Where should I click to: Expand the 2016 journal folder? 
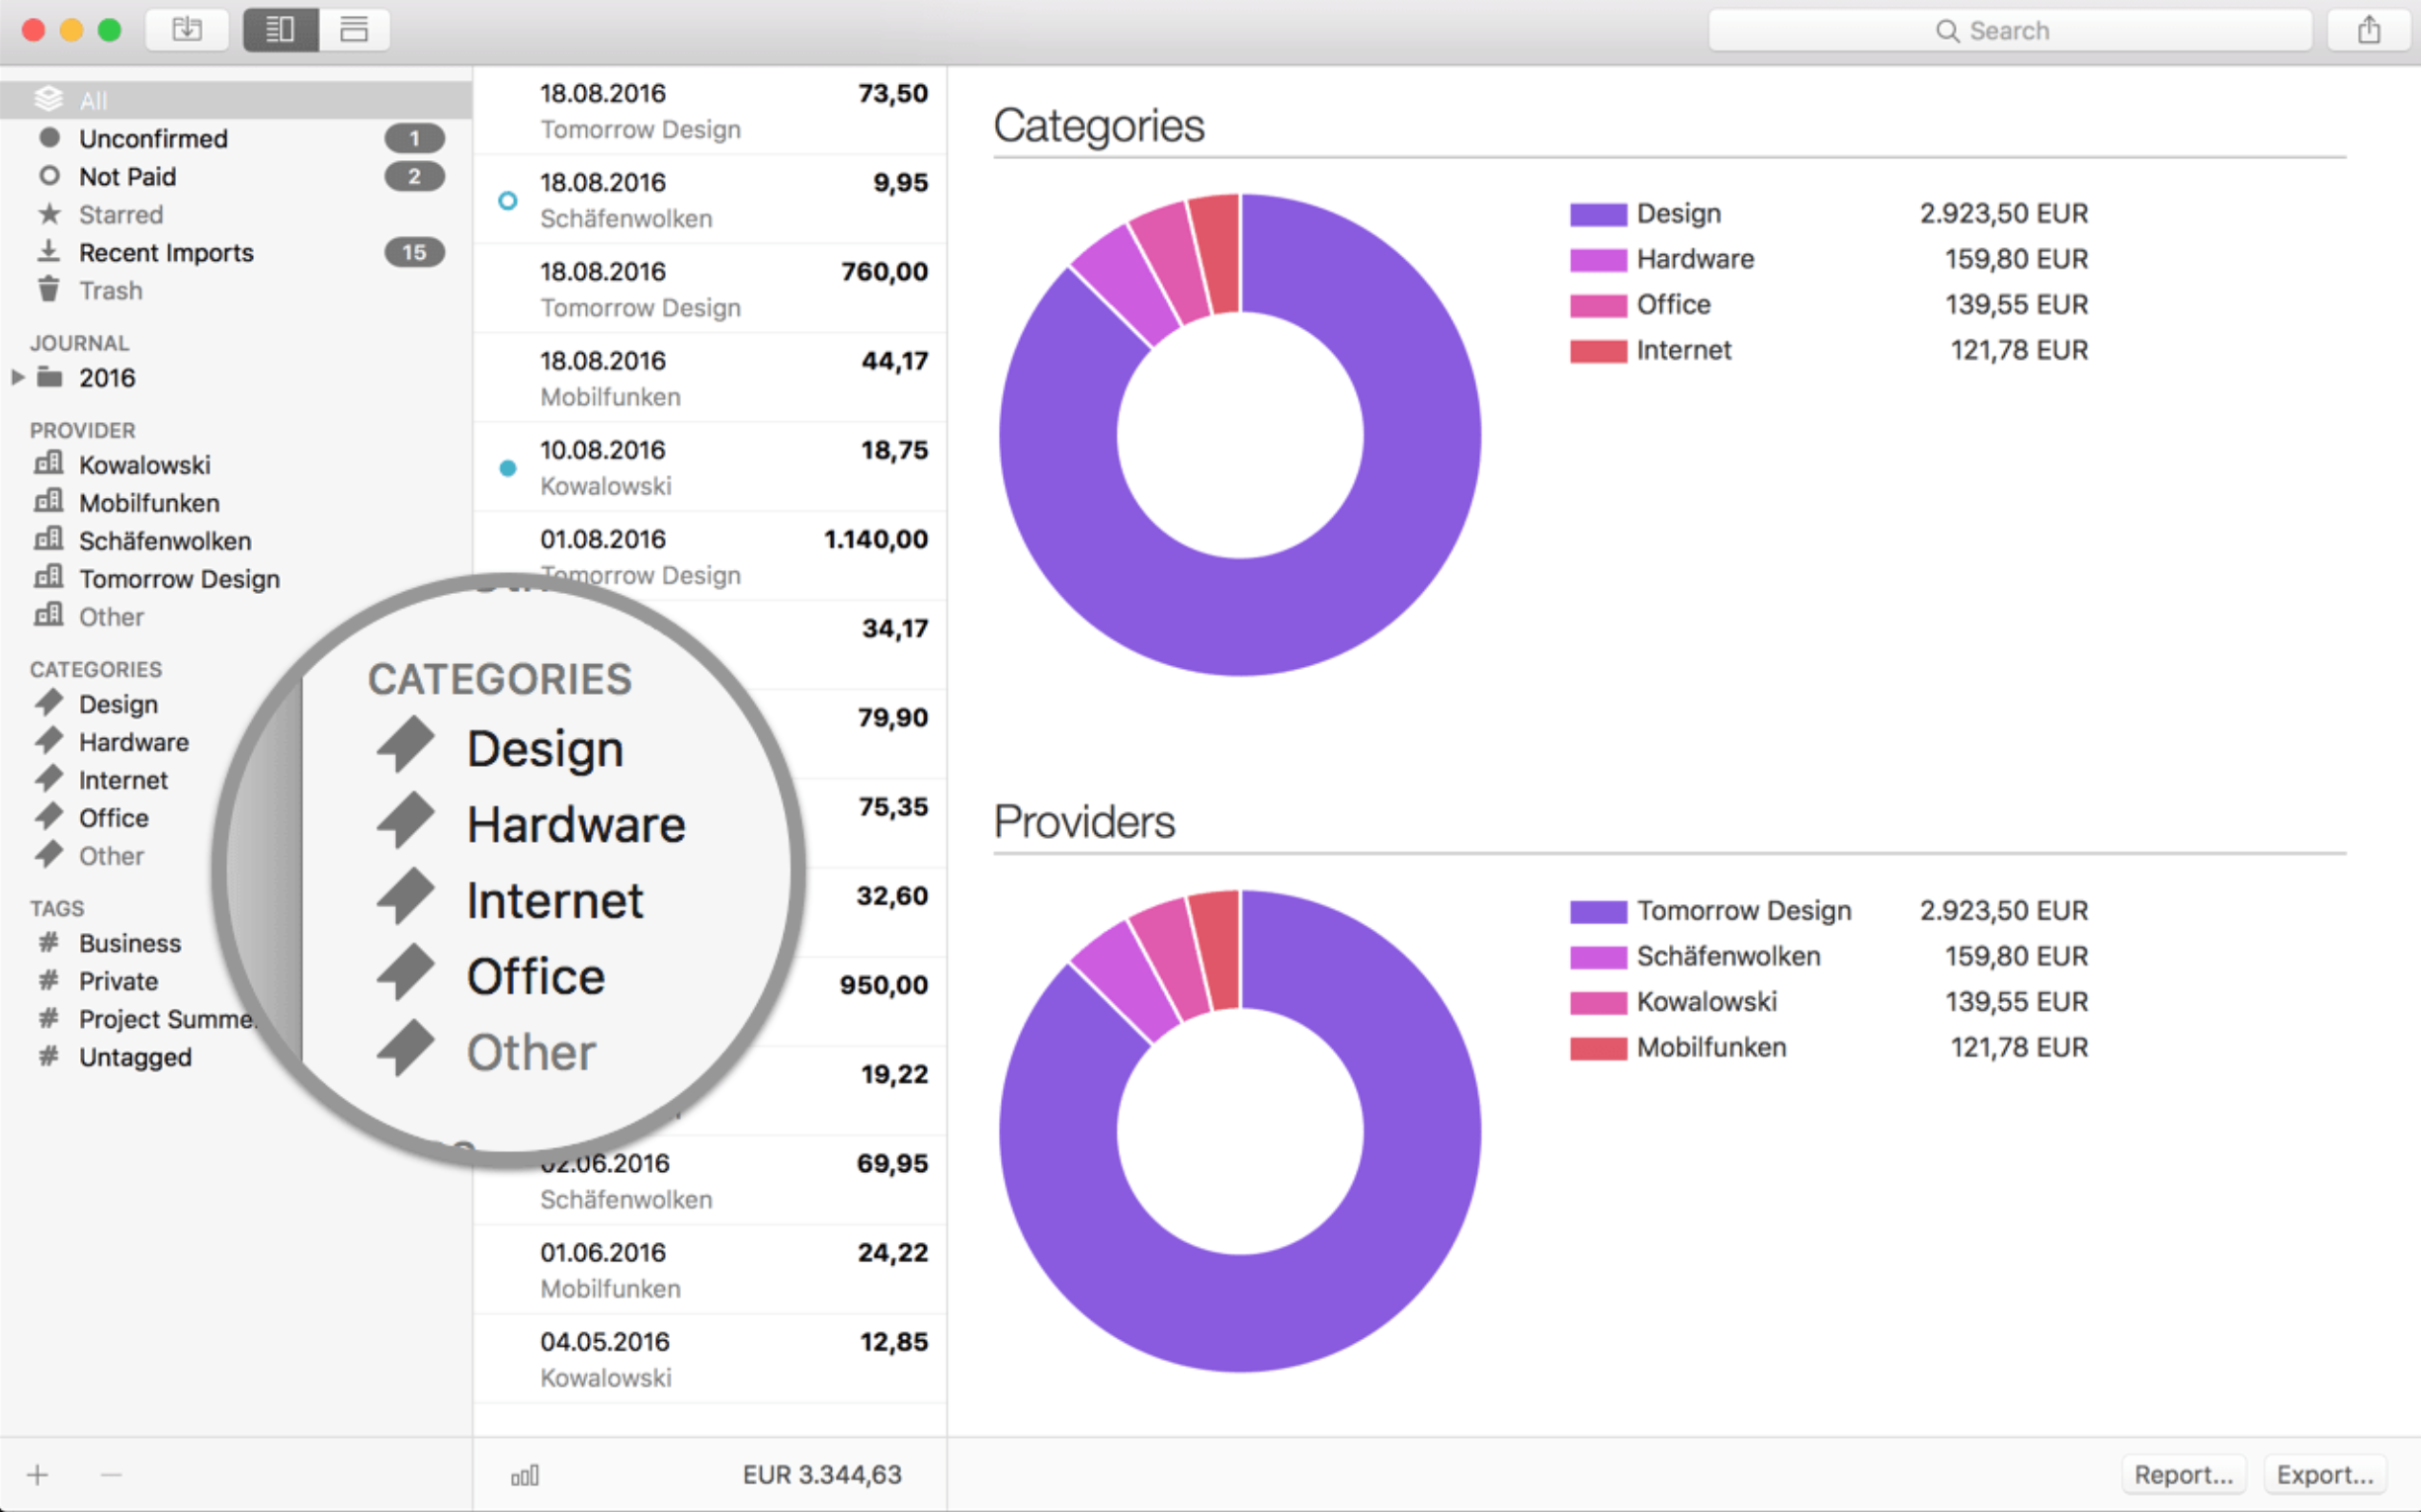point(17,378)
